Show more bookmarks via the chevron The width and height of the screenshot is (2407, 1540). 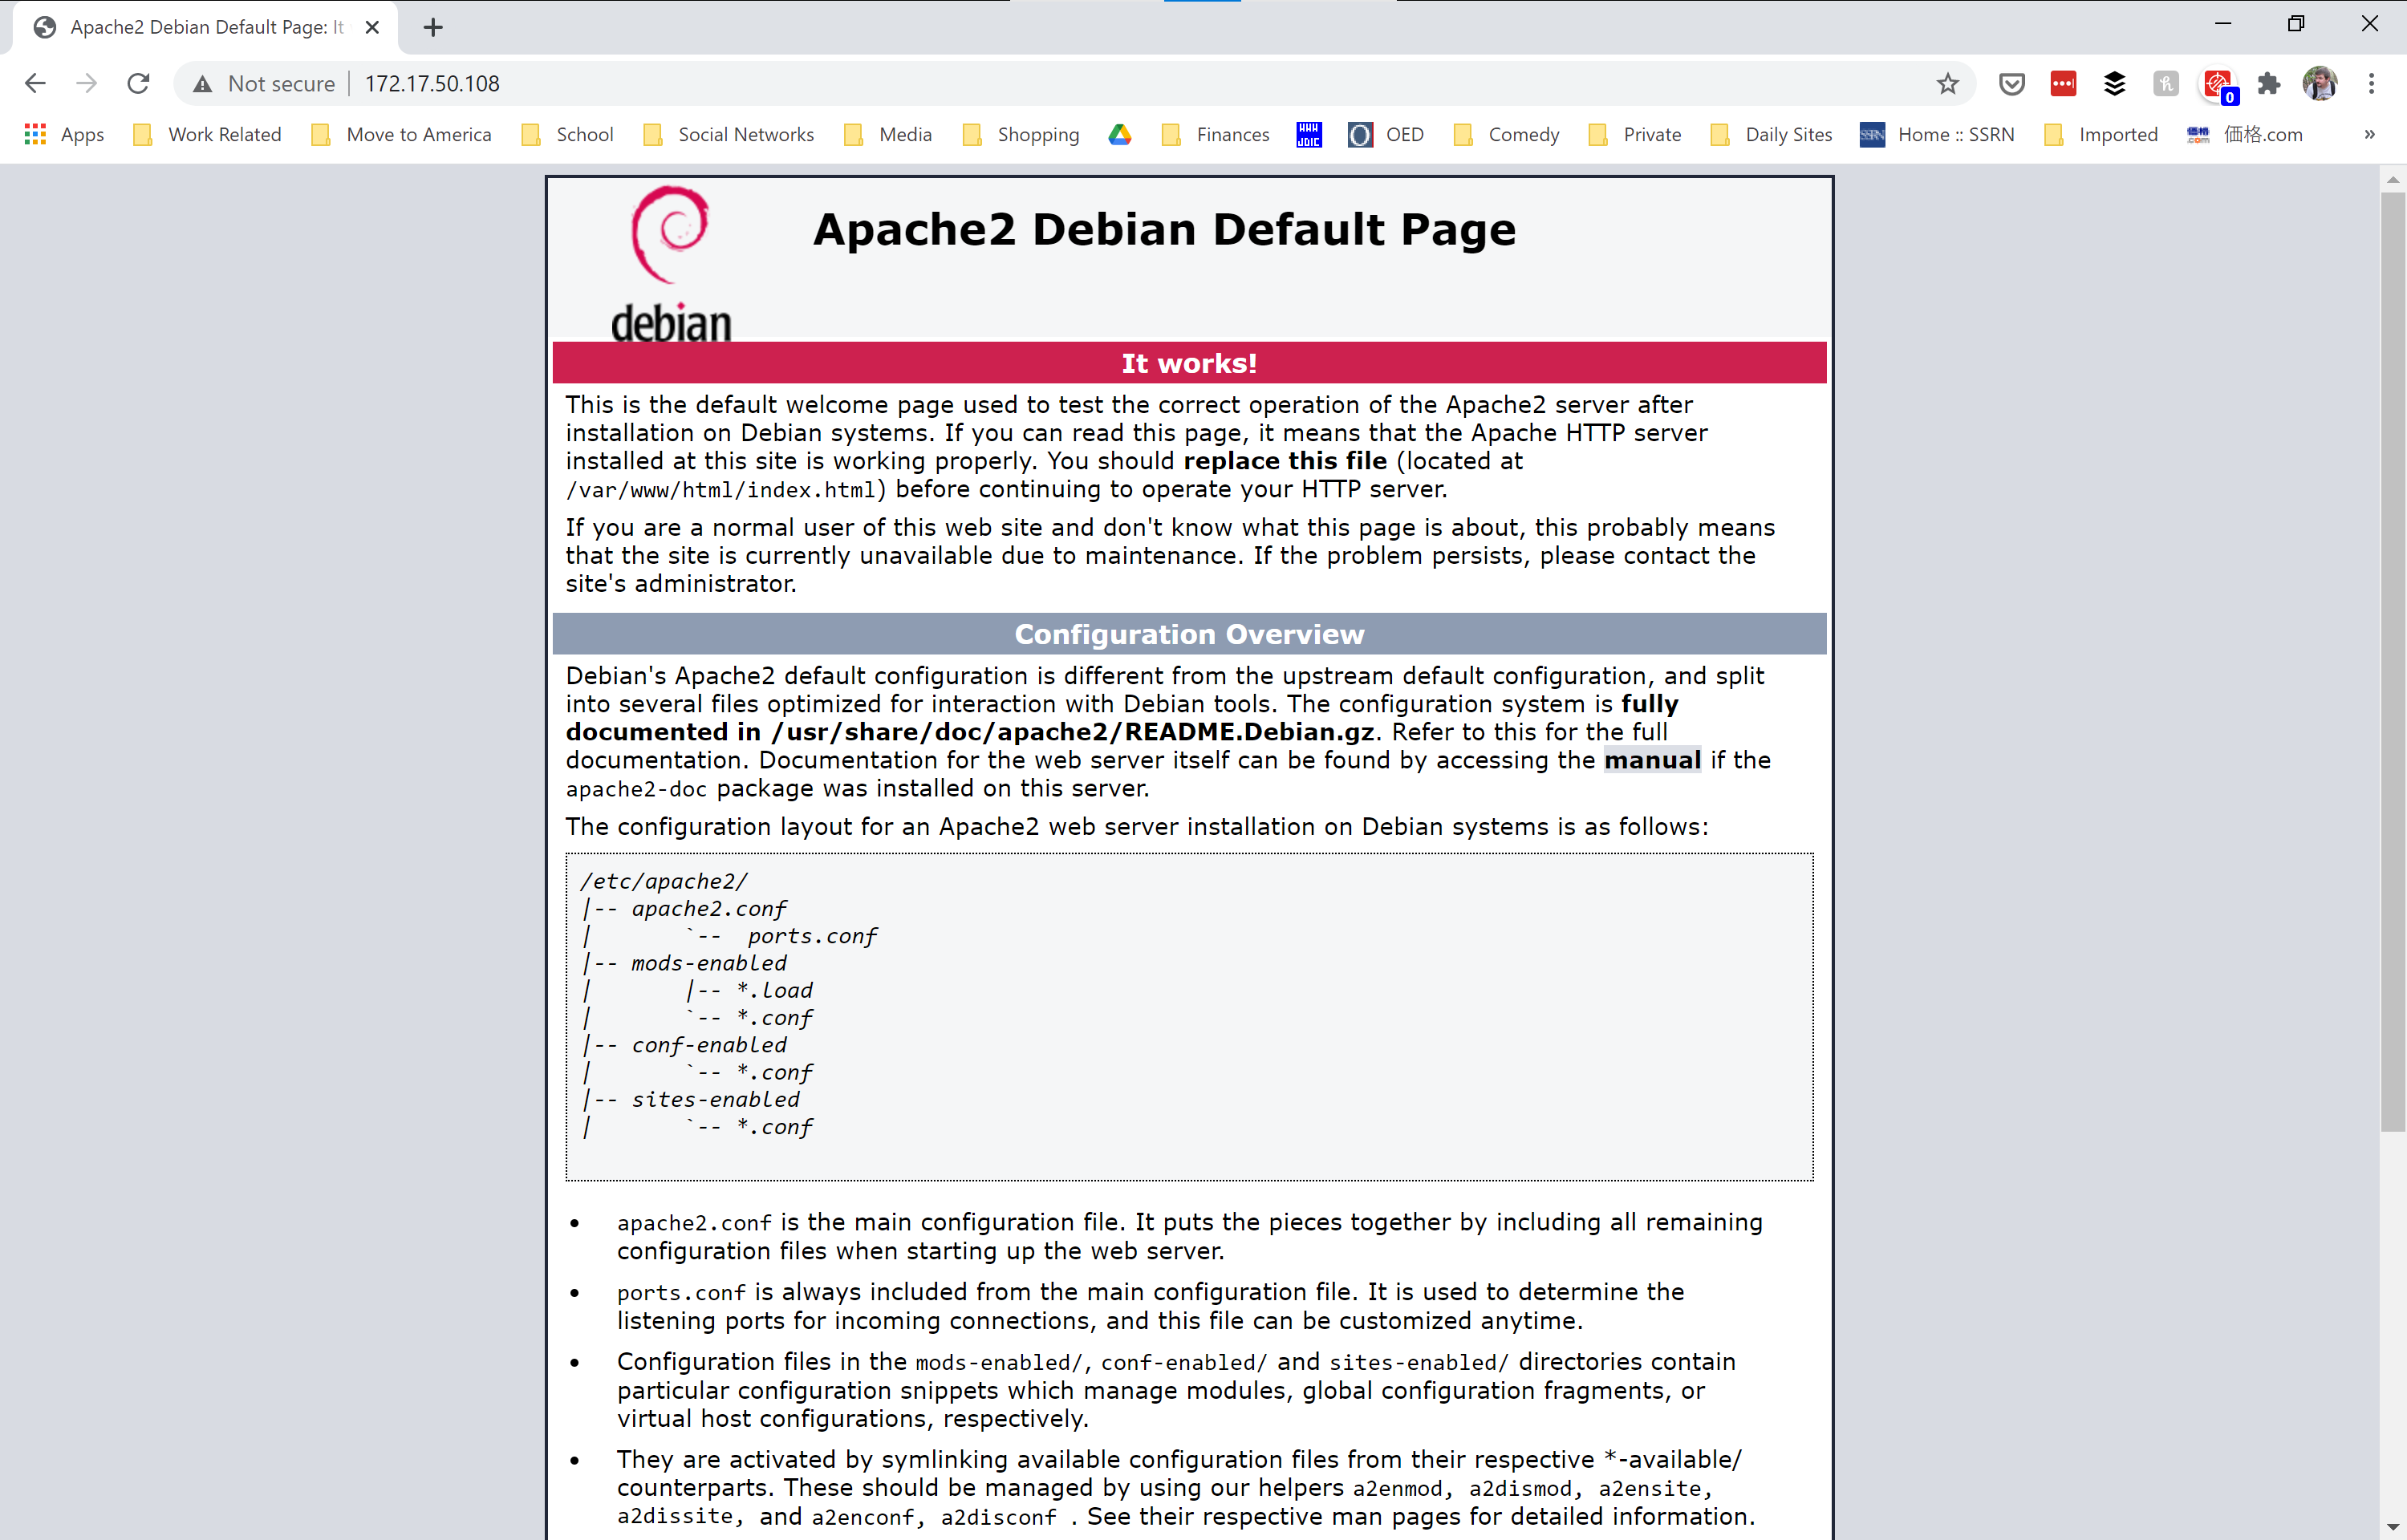tap(2369, 134)
